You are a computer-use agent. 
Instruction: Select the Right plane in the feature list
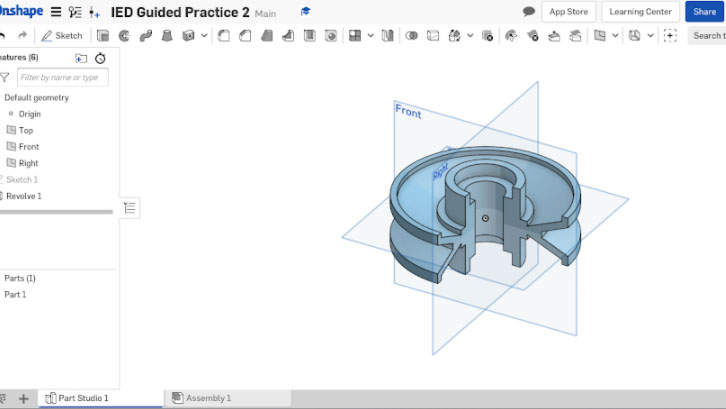28,163
